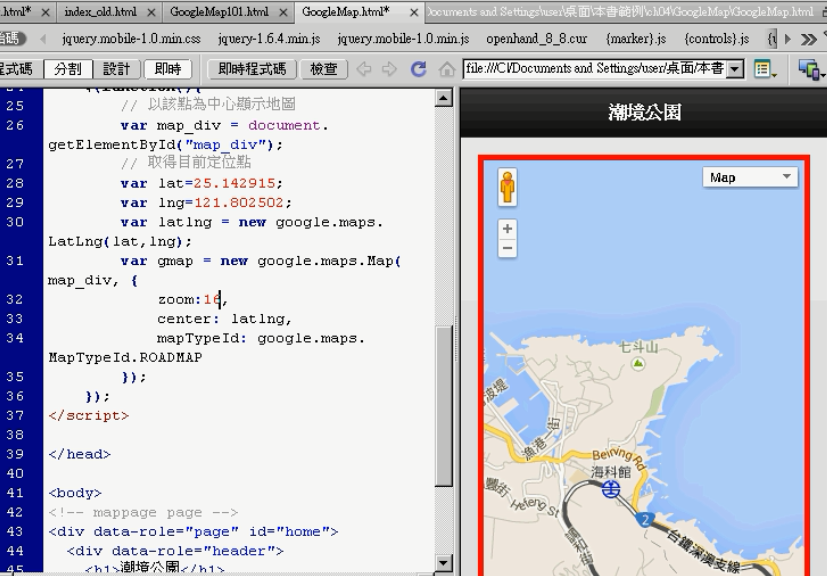The height and width of the screenshot is (576, 827).
Task: Go forward in live view browser
Action: click(x=389, y=69)
